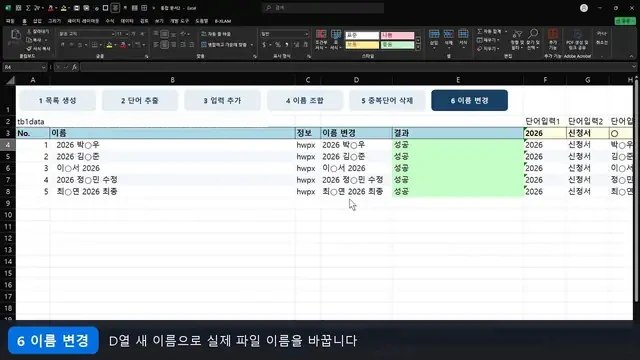Switch to the 페이지 레이아웃 tab
The height and width of the screenshot is (360, 640).
click(x=83, y=21)
